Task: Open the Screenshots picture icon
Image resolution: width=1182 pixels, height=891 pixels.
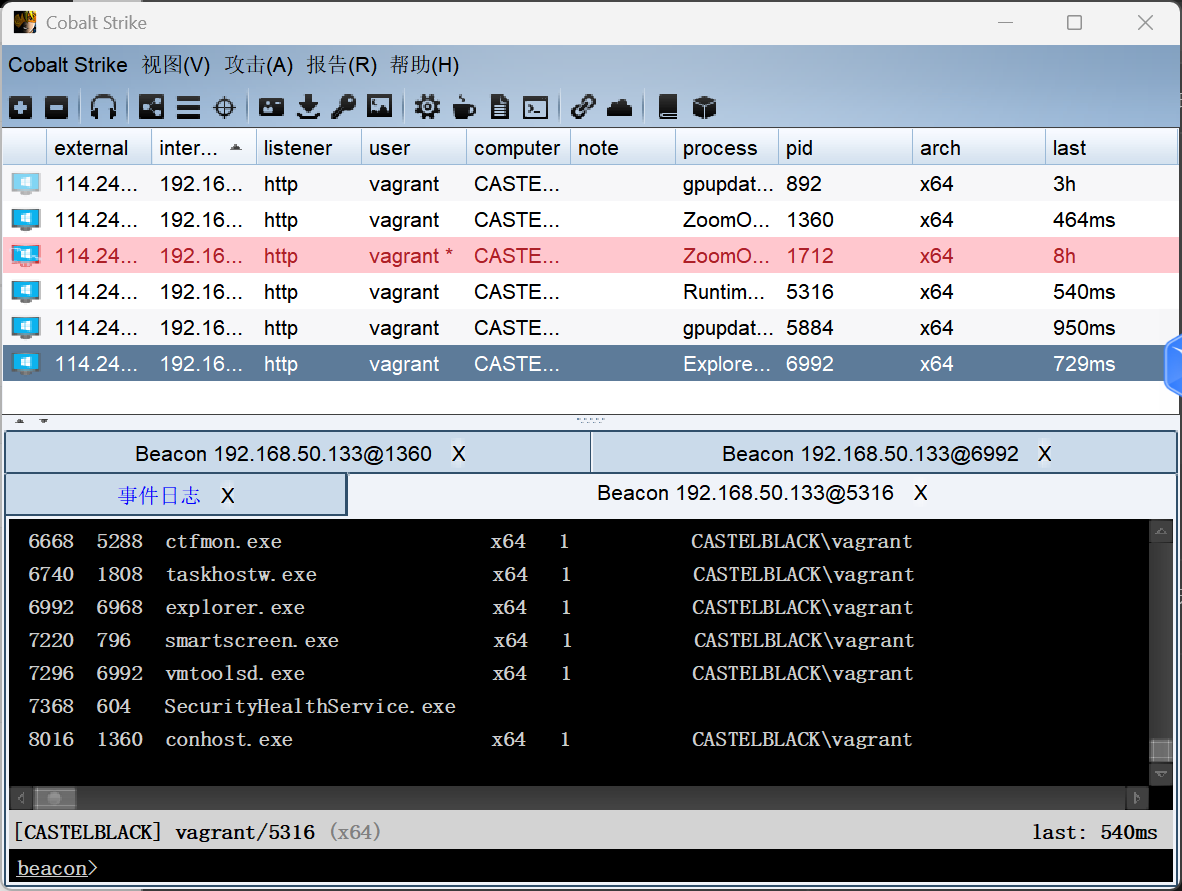Action: pos(379,107)
